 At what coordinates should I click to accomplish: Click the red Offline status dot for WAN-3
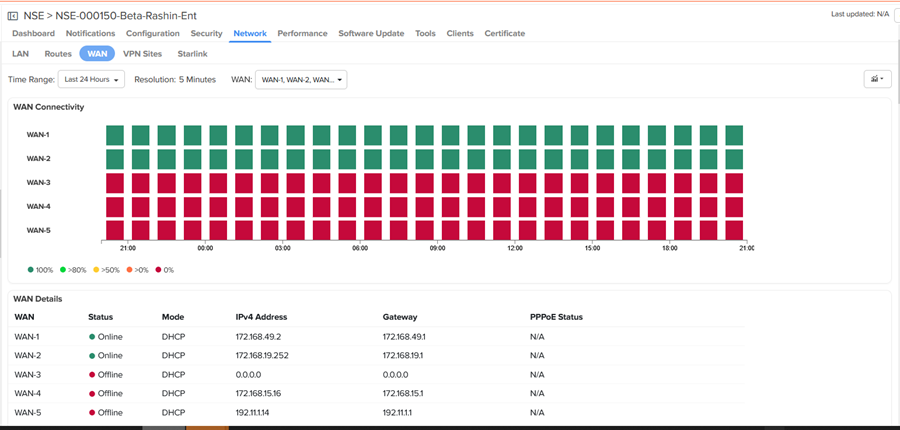(92, 374)
